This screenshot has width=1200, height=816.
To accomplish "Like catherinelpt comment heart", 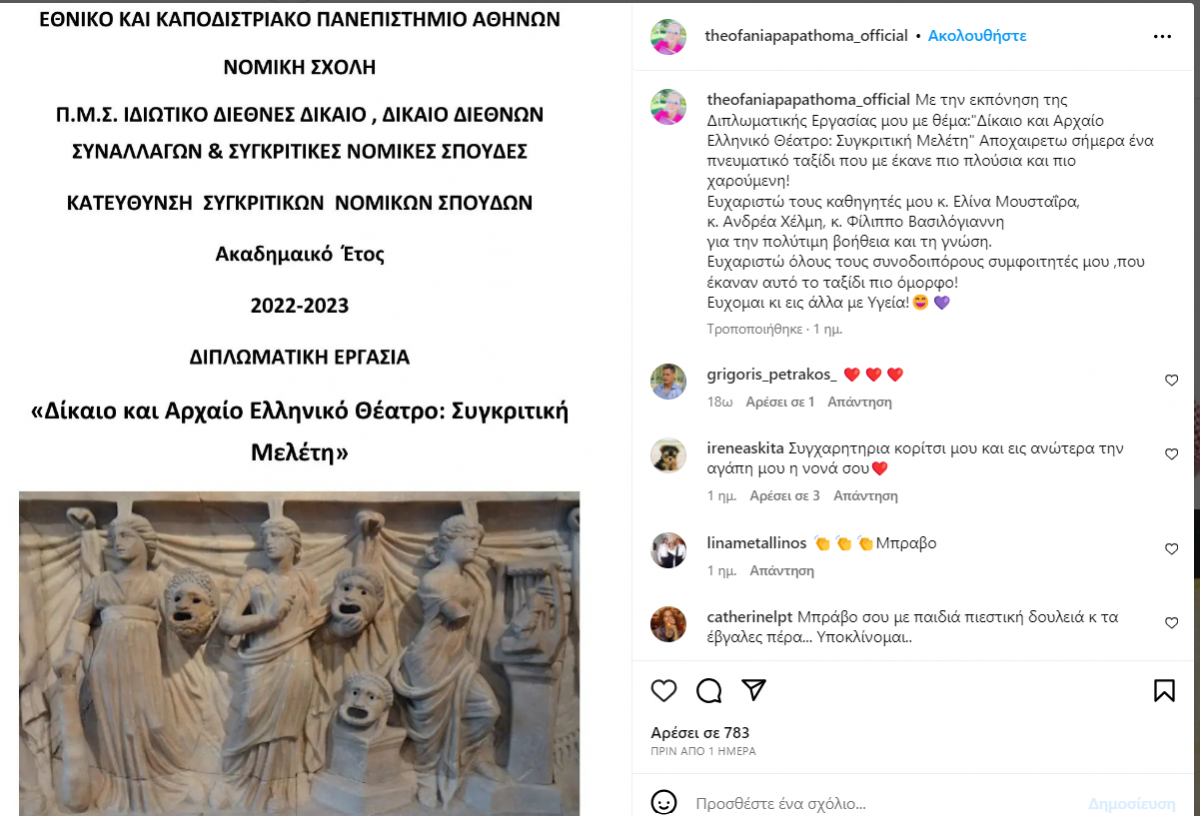I will click(x=1171, y=623).
